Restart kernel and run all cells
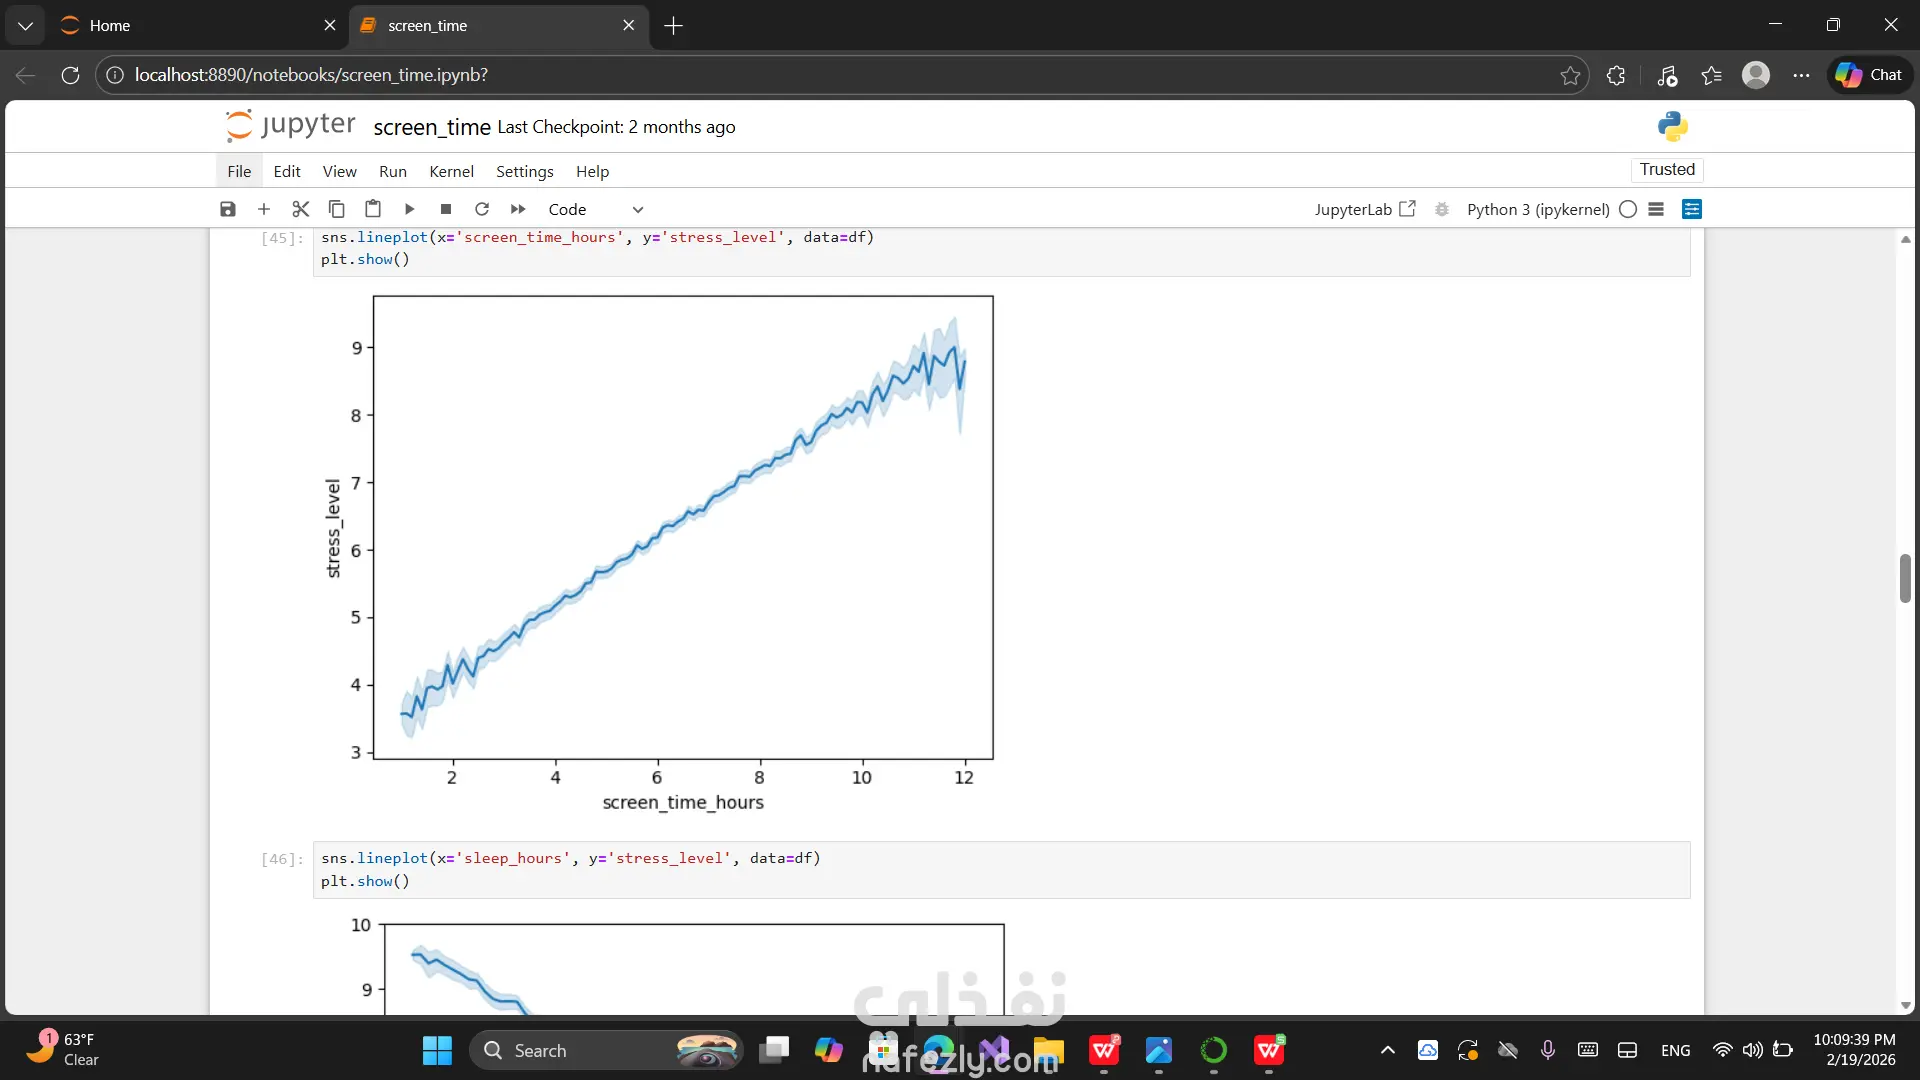1920x1080 pixels. tap(518, 209)
